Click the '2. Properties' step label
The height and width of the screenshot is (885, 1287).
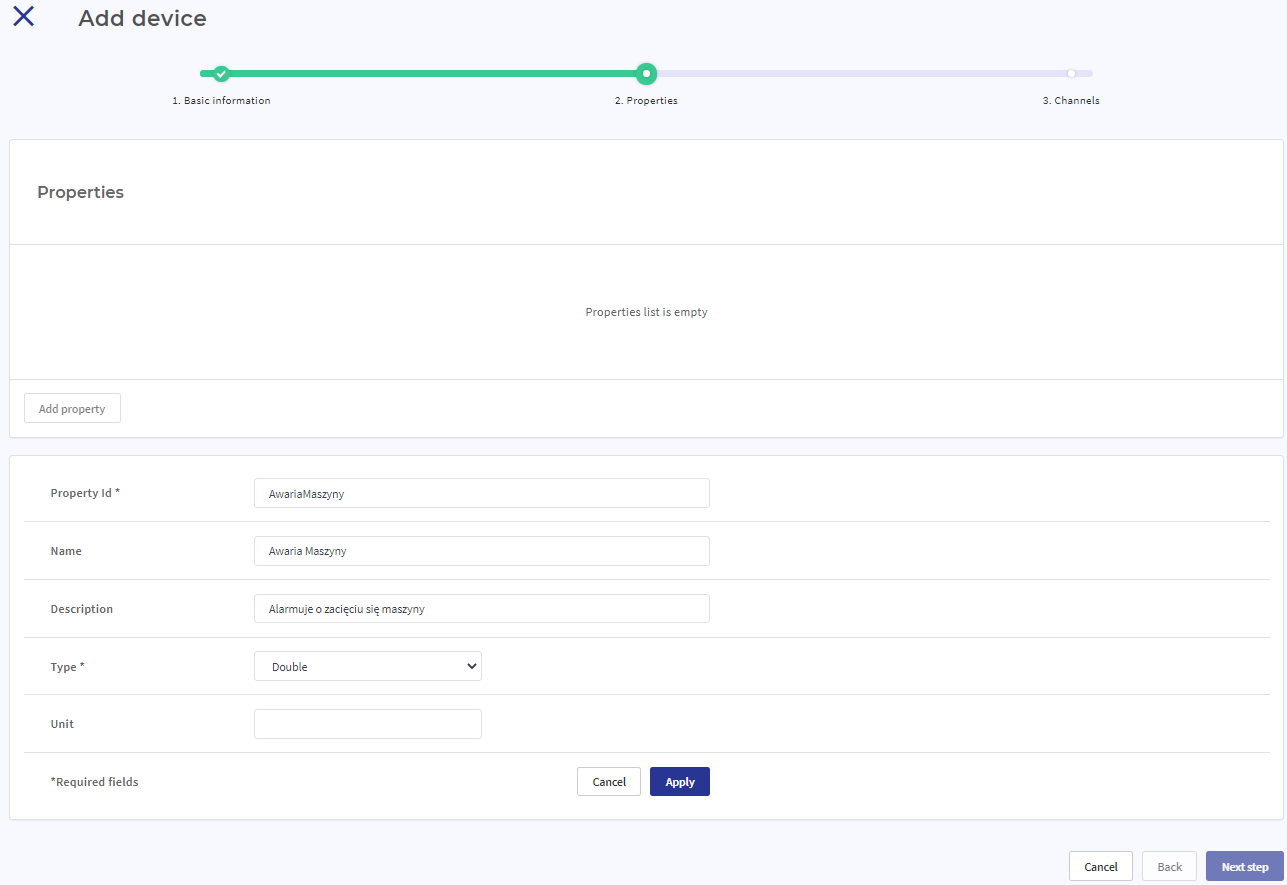646,101
